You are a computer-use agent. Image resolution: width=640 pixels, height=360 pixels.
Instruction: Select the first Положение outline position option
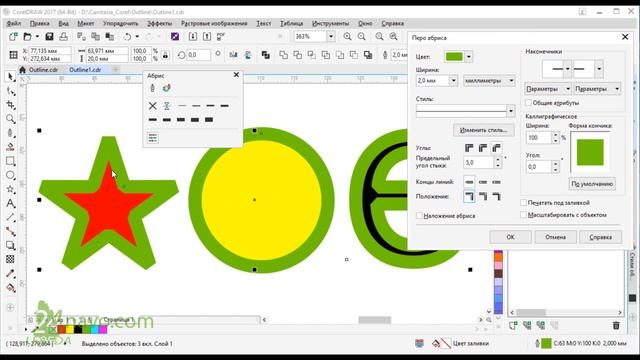click(x=469, y=196)
